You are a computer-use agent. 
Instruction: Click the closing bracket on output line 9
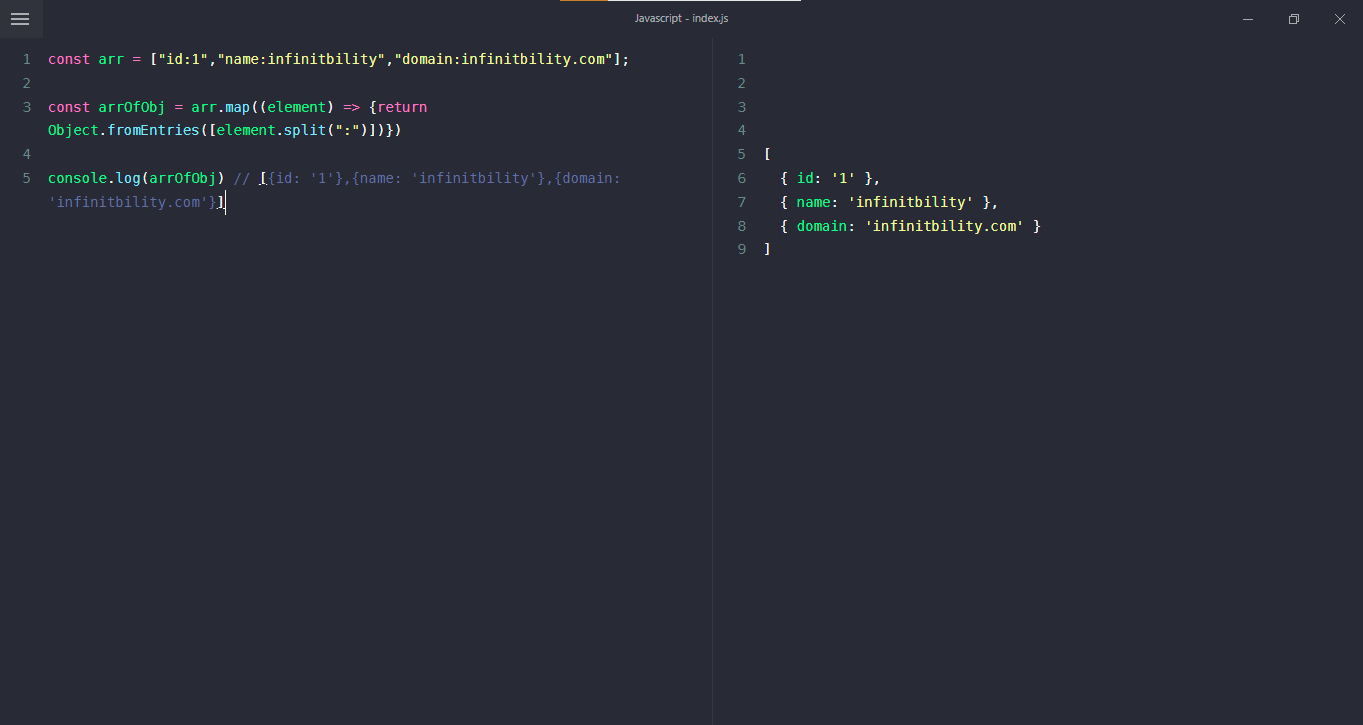(x=767, y=251)
